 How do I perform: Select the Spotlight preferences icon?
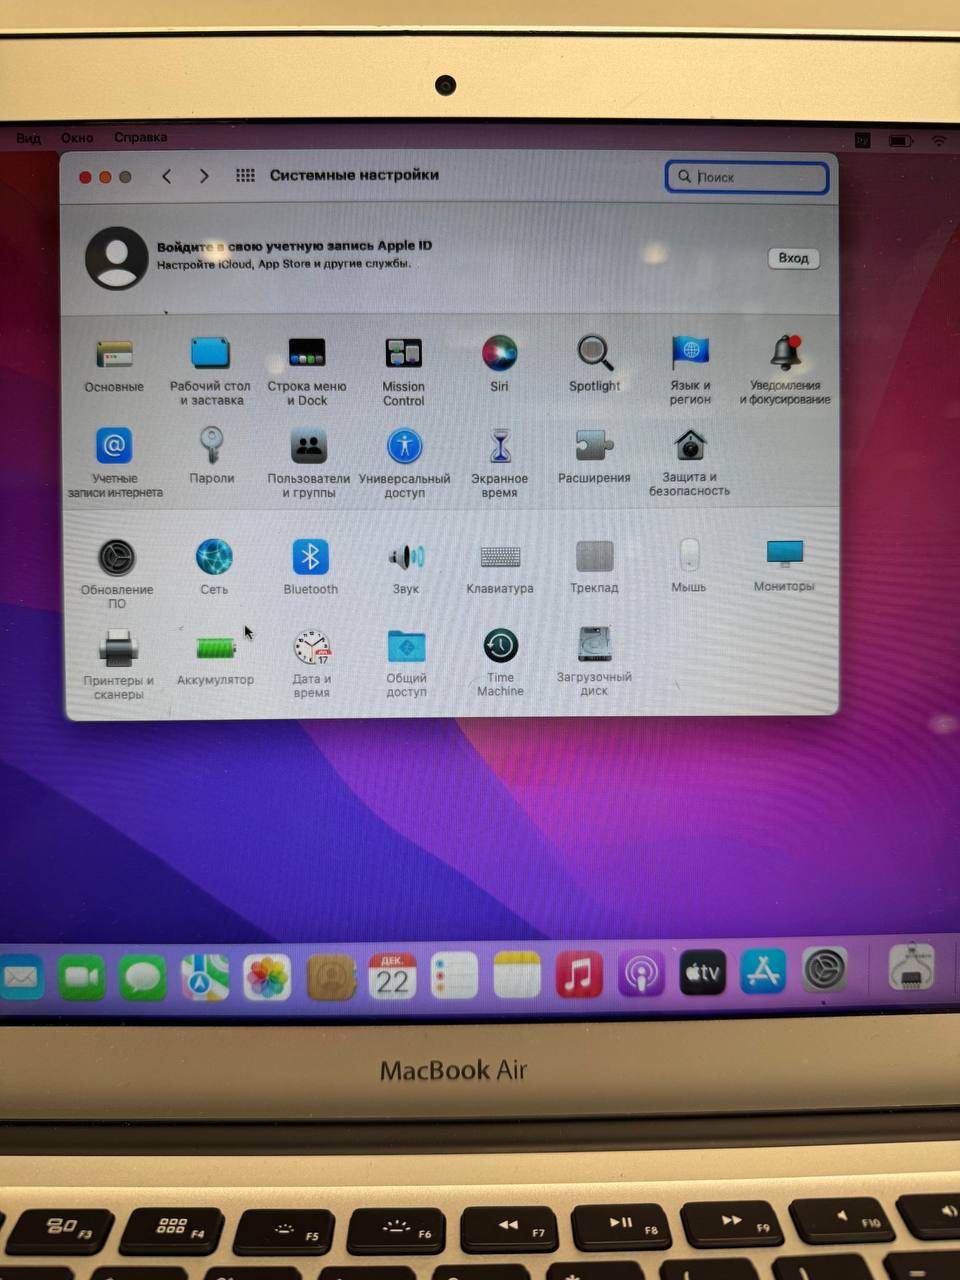pos(594,354)
